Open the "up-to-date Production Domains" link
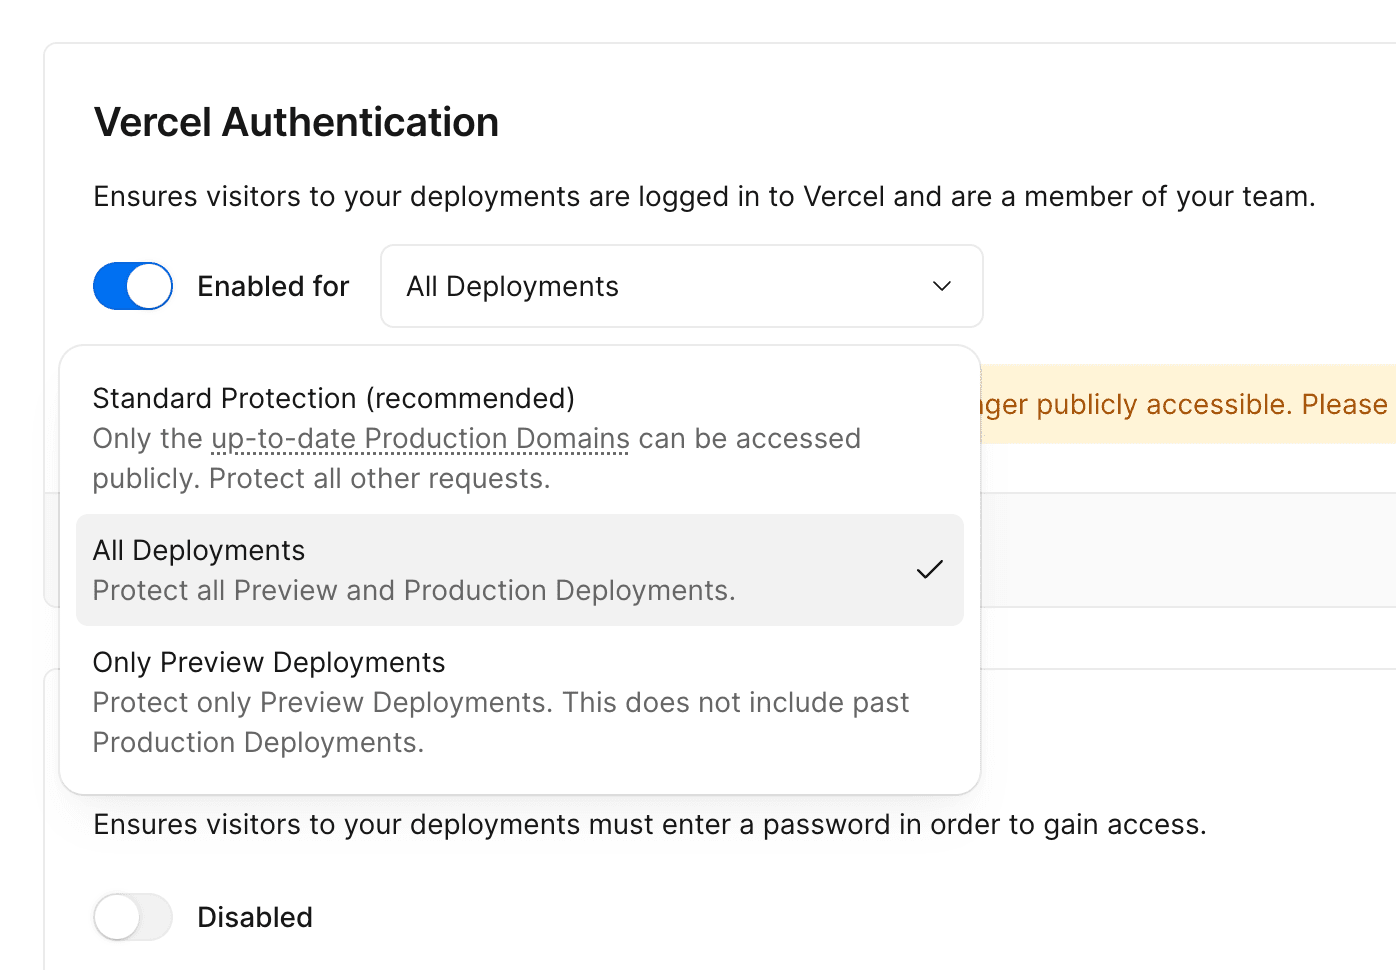The height and width of the screenshot is (970, 1396). [420, 438]
